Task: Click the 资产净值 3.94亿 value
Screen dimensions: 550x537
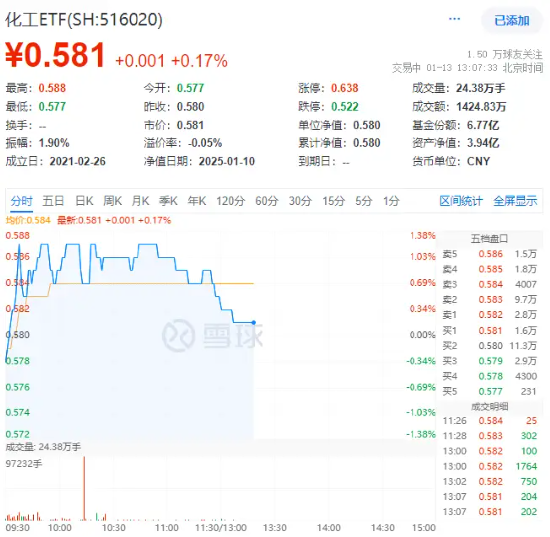Action: [x=483, y=143]
